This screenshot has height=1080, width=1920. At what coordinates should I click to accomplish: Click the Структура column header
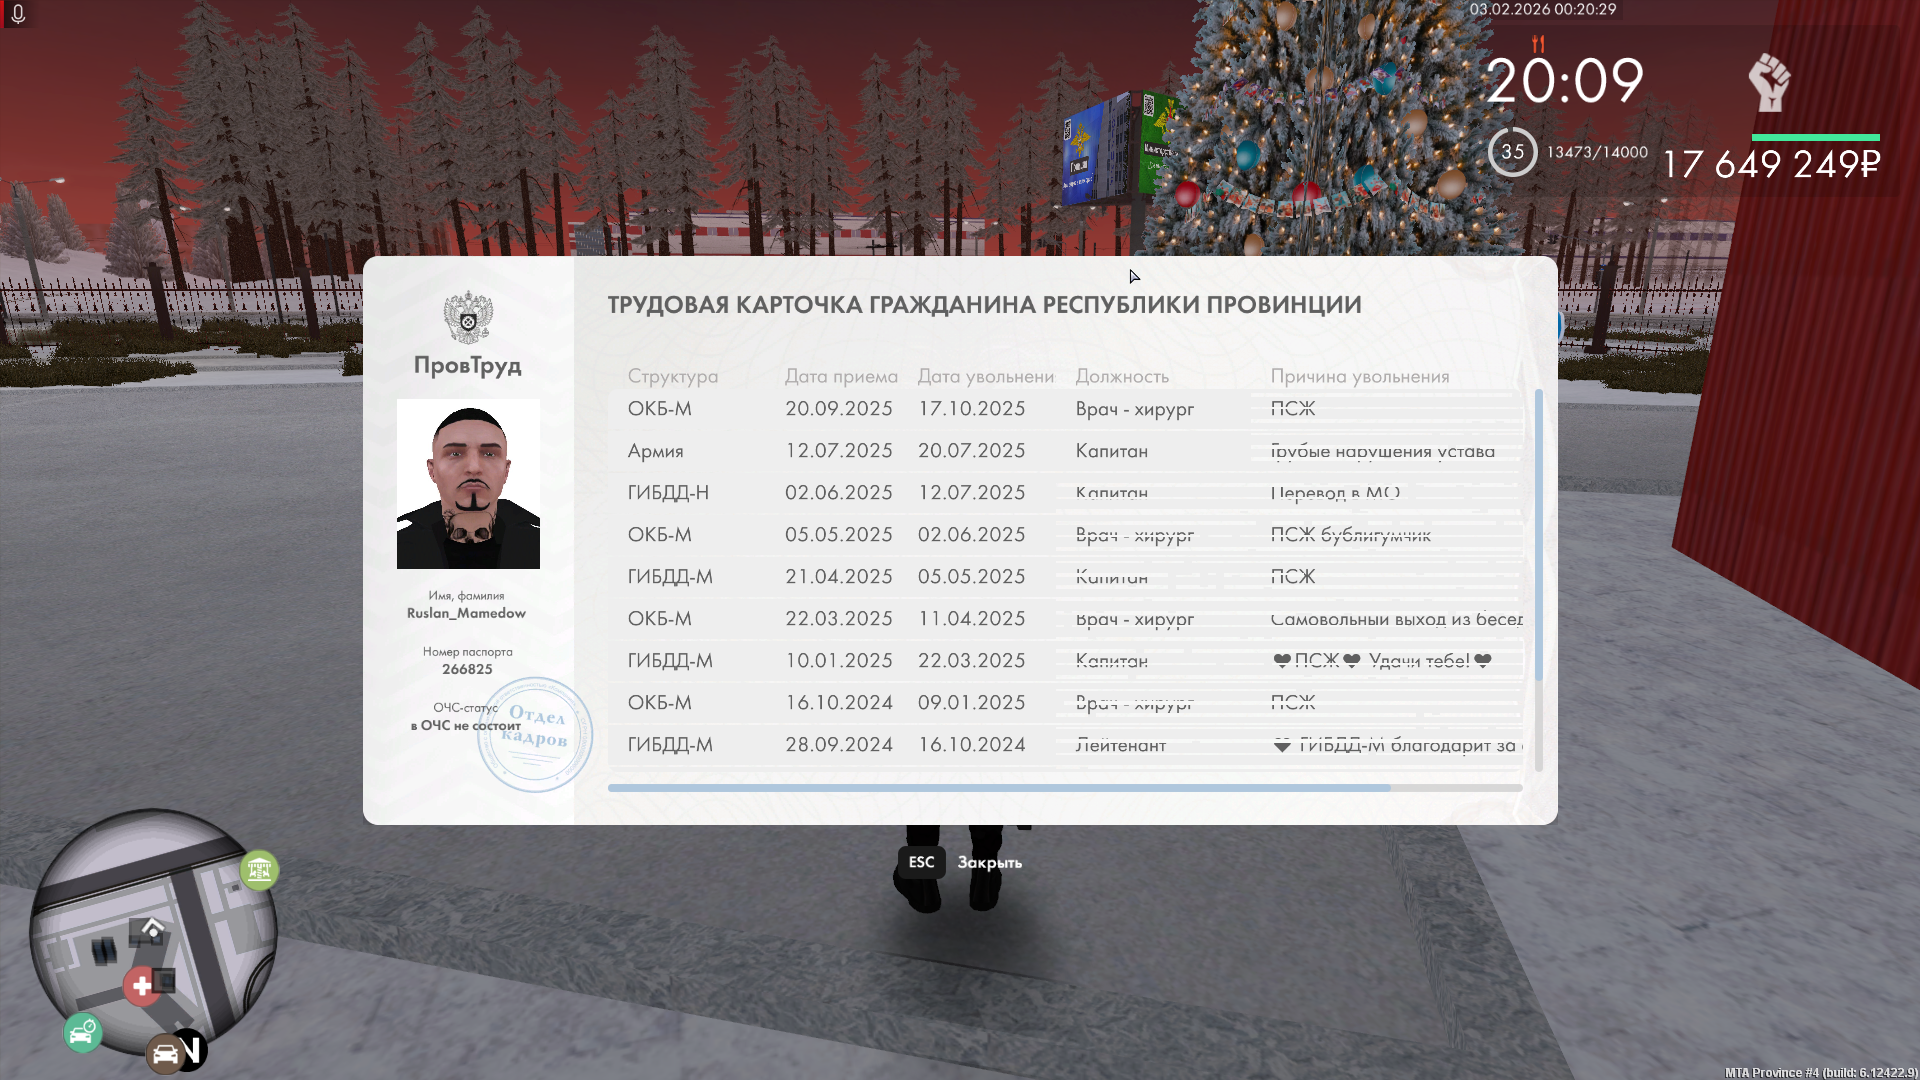(672, 376)
